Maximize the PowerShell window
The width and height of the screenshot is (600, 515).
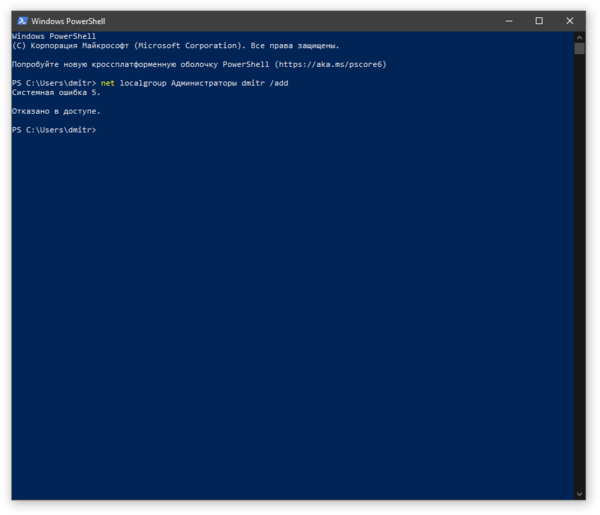pos(539,21)
